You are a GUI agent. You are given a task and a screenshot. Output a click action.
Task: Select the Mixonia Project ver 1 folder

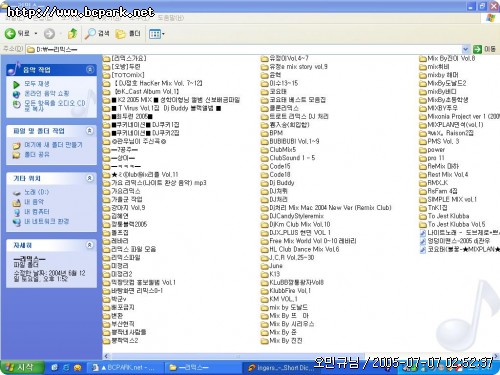463,116
